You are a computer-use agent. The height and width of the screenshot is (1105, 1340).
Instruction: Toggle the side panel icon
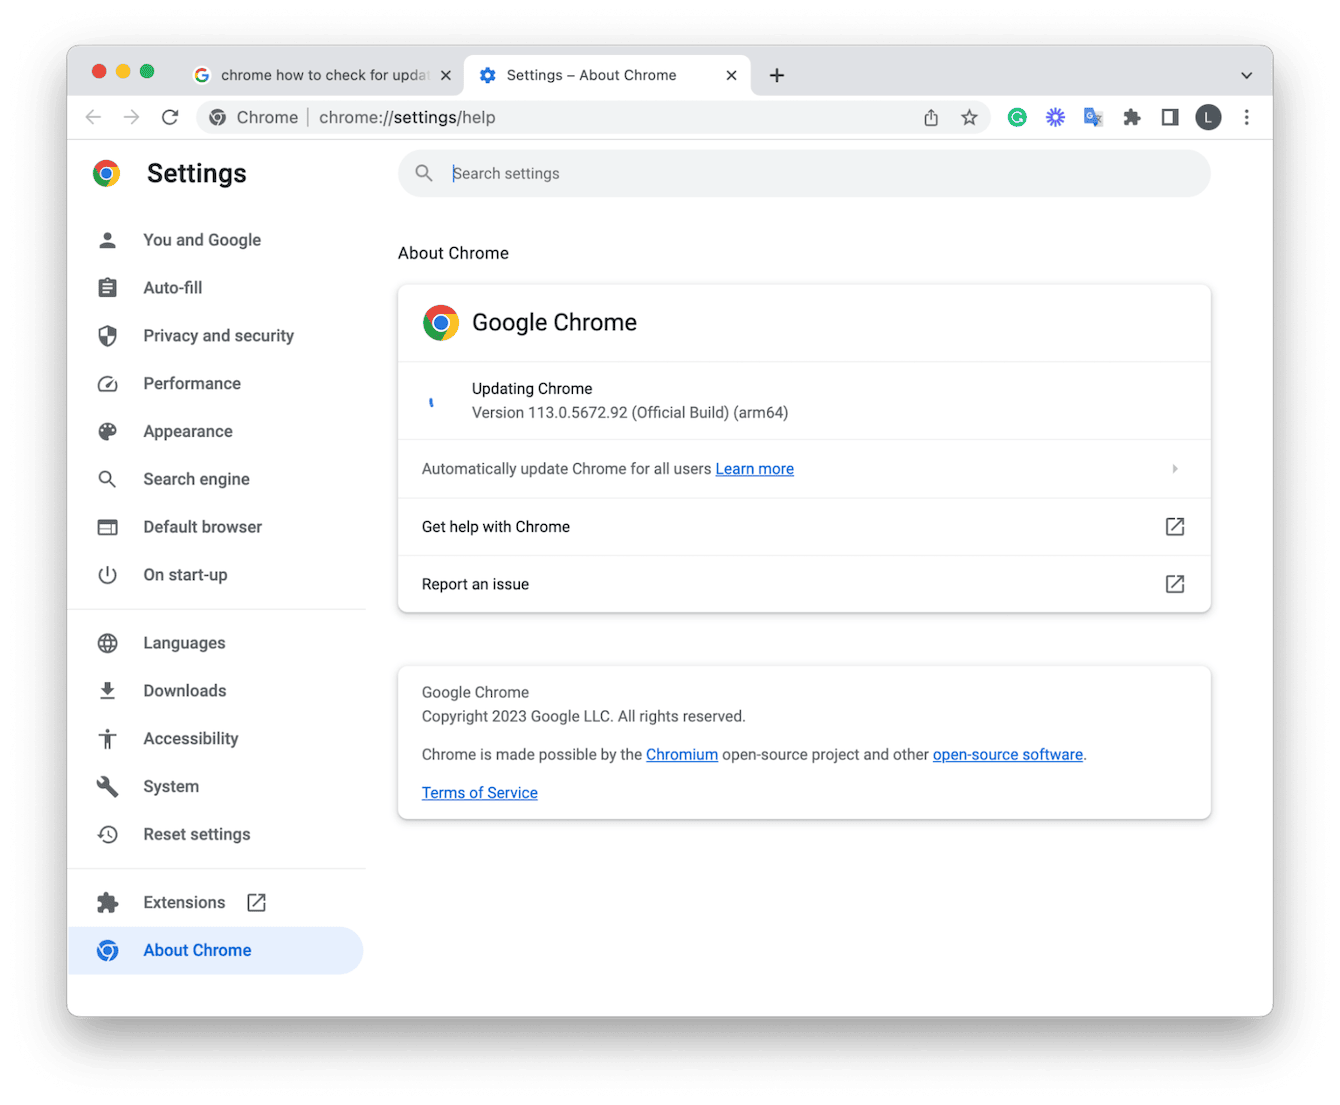1169,117
